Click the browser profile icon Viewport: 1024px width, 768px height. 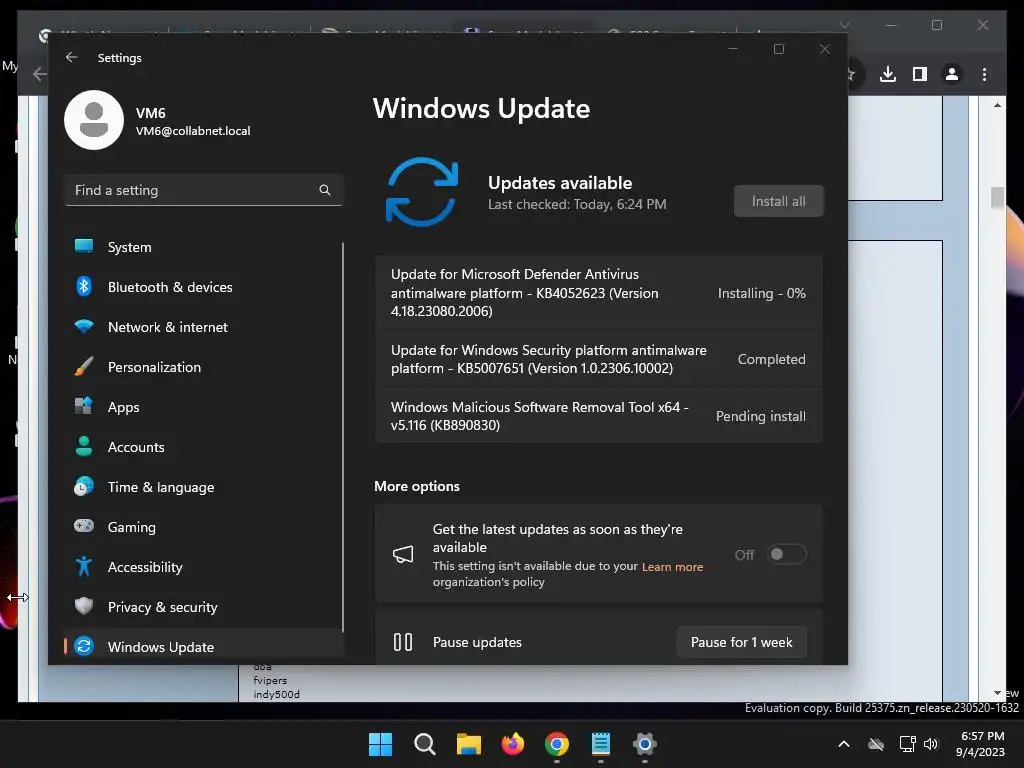952,74
